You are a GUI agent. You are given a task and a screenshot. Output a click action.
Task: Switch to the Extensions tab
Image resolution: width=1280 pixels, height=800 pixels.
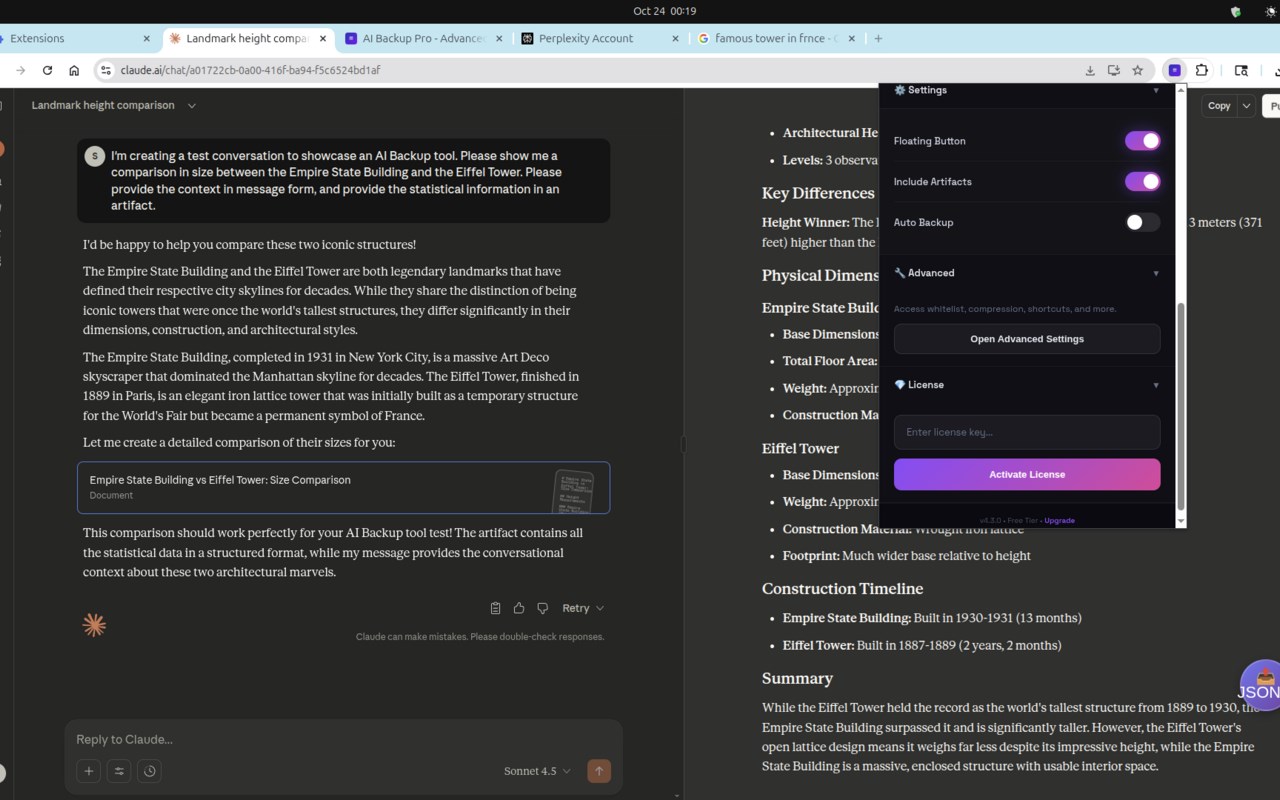pyautogui.click(x=70, y=38)
